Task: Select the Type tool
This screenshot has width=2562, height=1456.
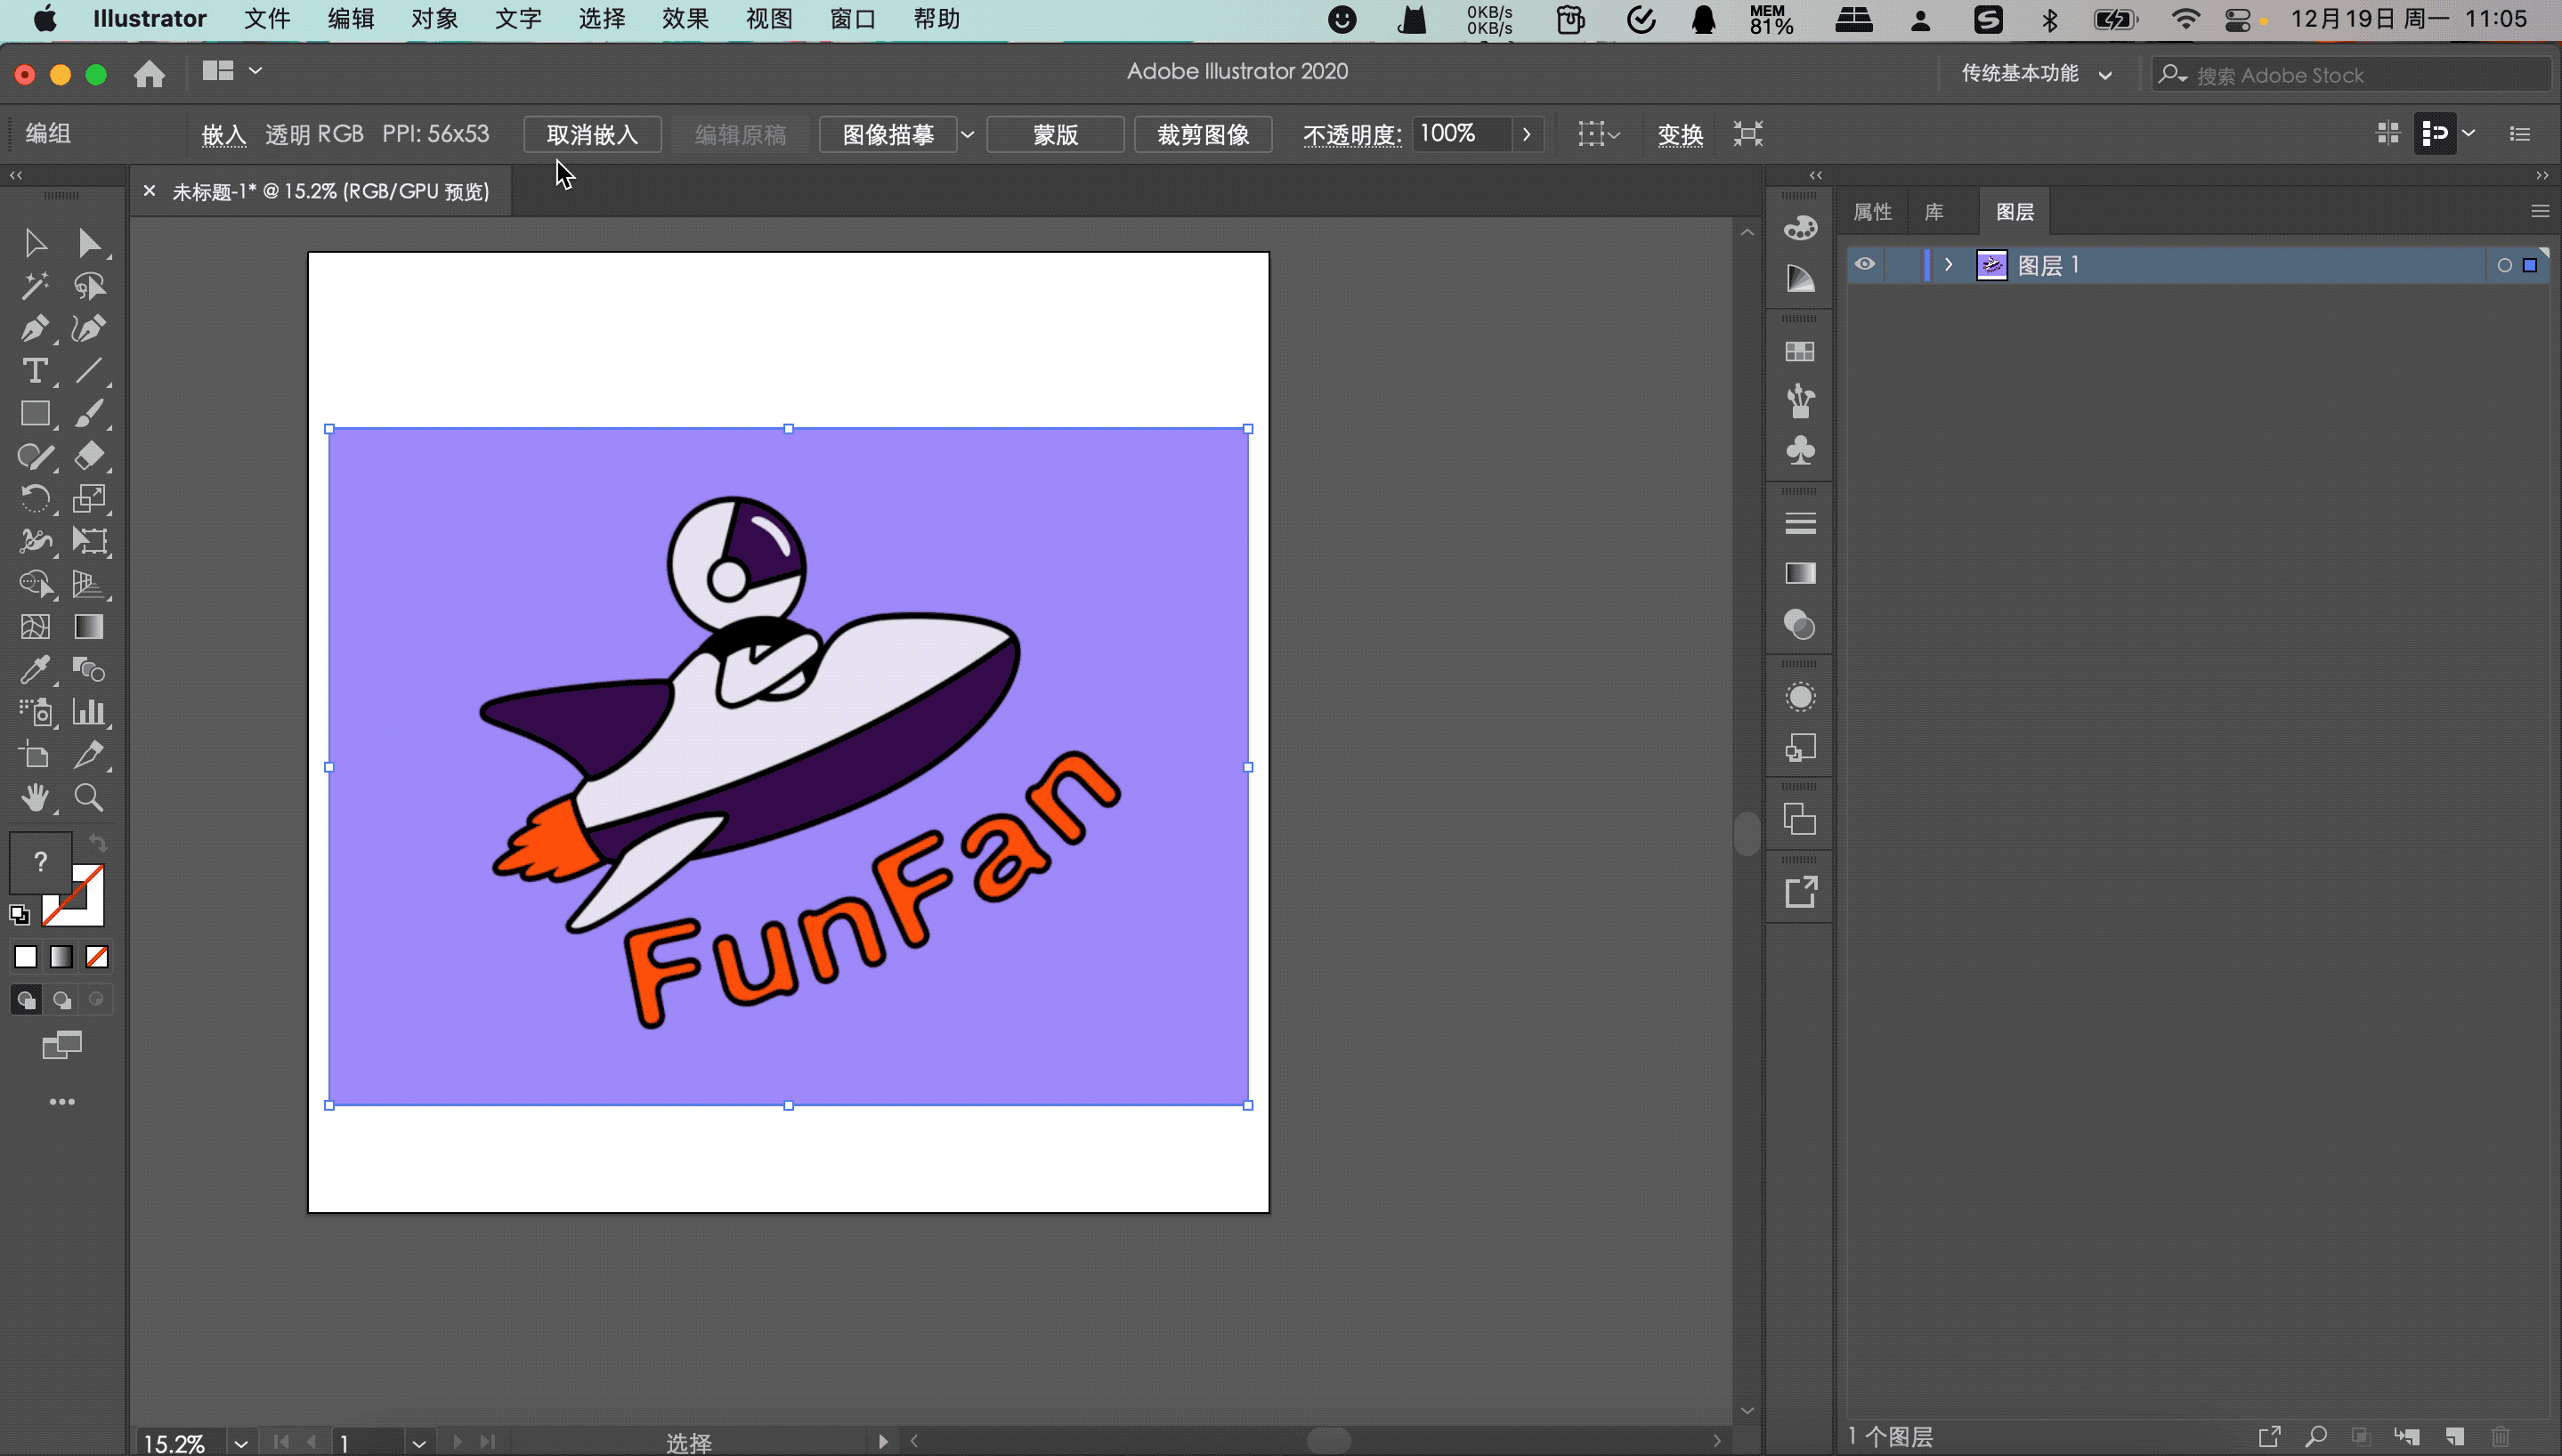Action: (x=34, y=371)
